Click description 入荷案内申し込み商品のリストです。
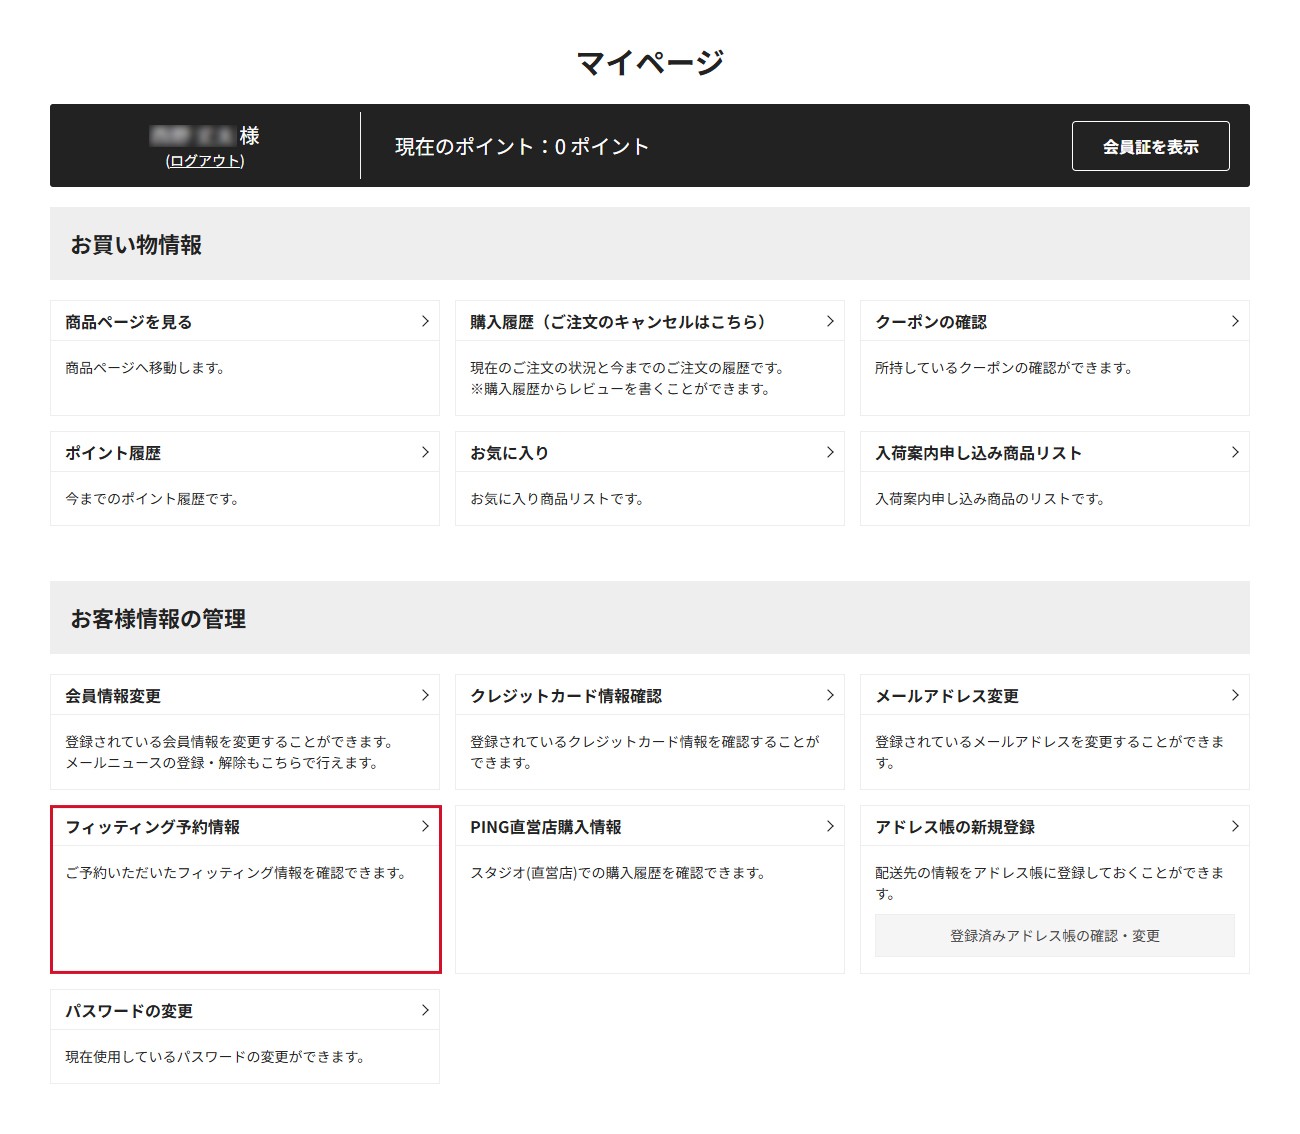This screenshot has height=1134, width=1300. tap(990, 499)
